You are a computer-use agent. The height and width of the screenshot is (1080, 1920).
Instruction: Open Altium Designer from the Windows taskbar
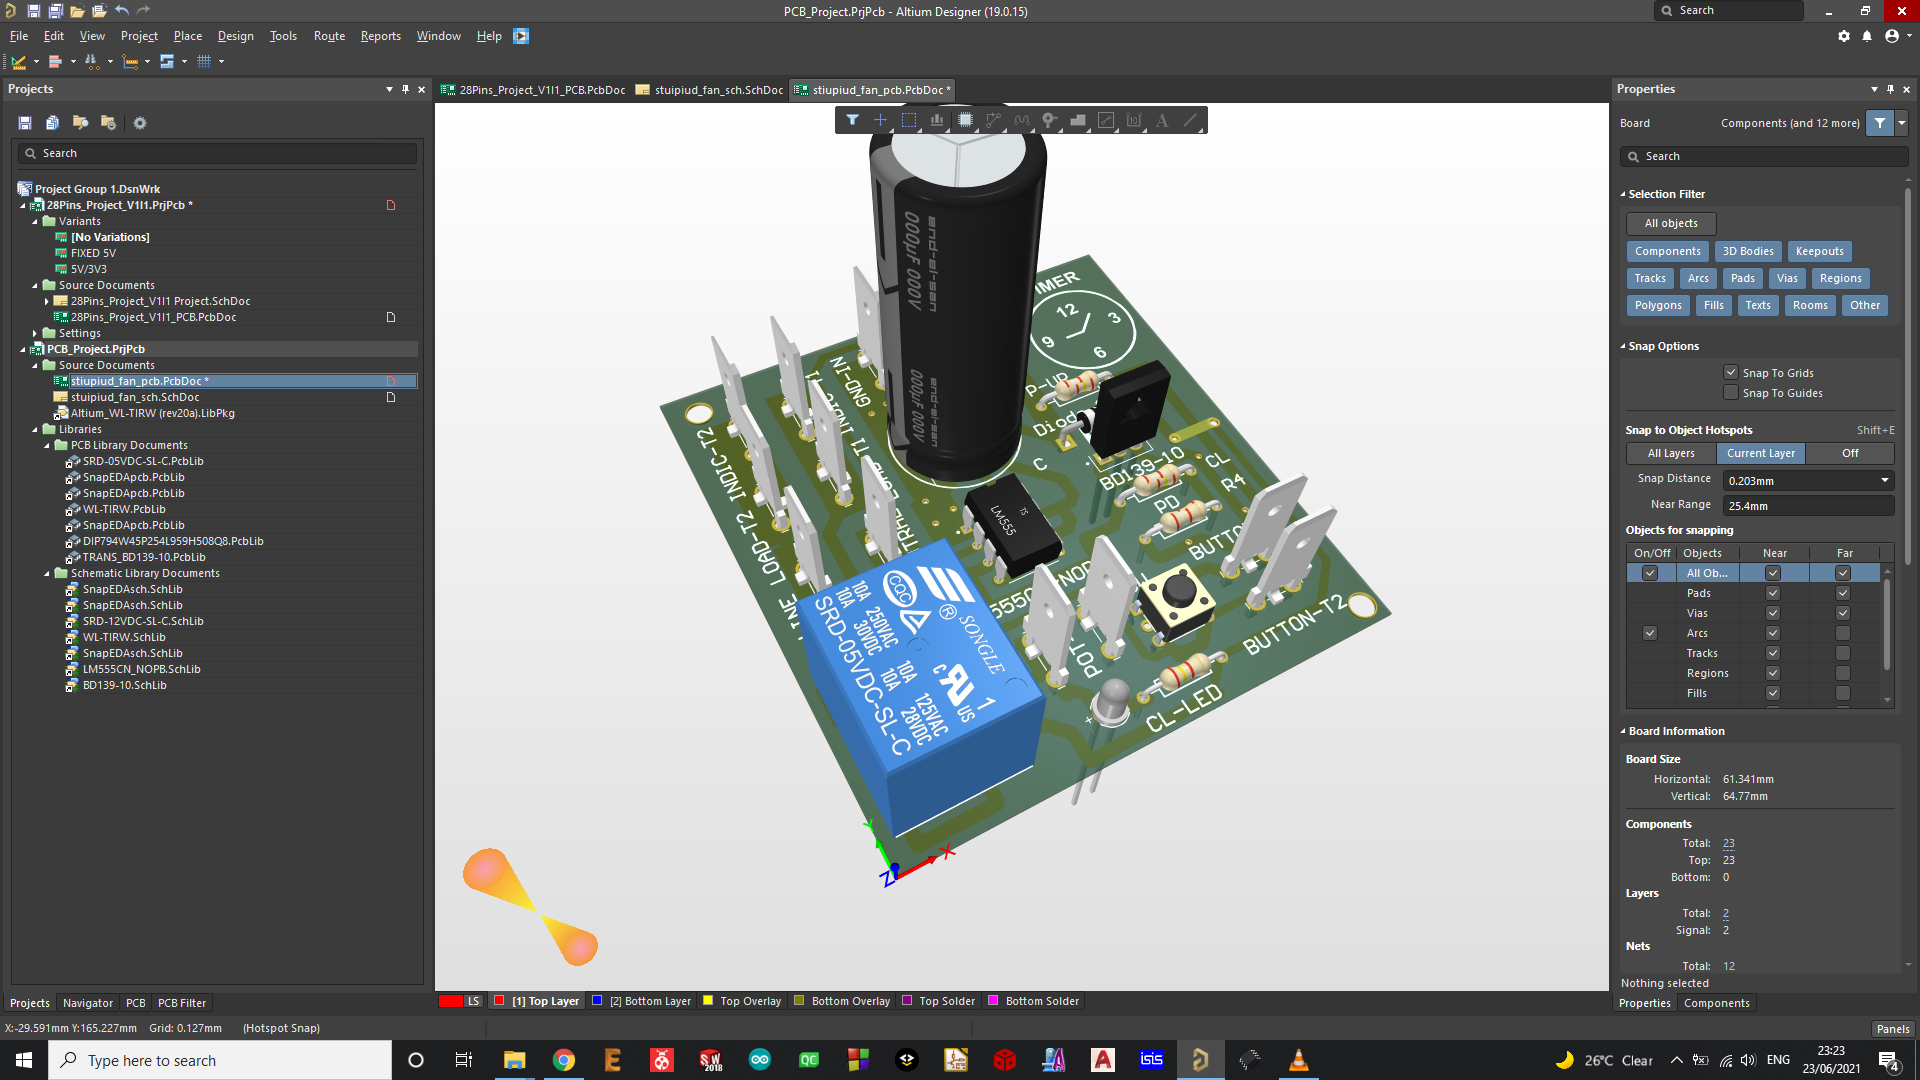coord(1200,1060)
